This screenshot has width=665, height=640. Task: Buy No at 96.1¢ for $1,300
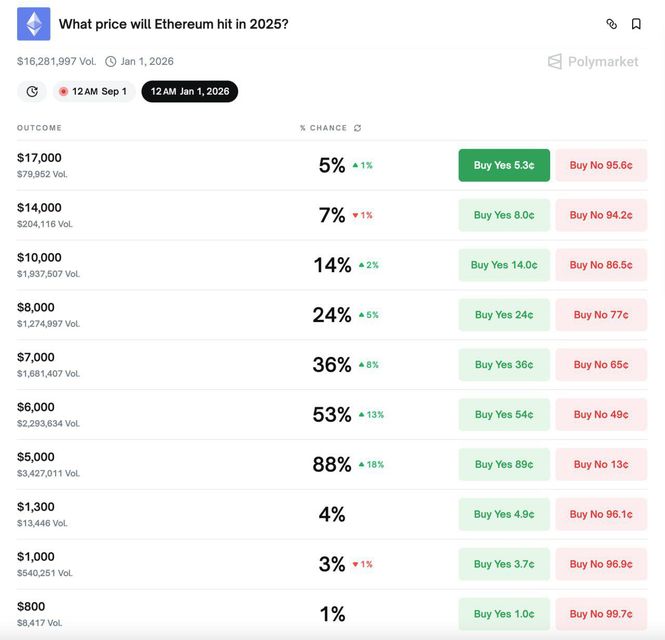click(601, 514)
